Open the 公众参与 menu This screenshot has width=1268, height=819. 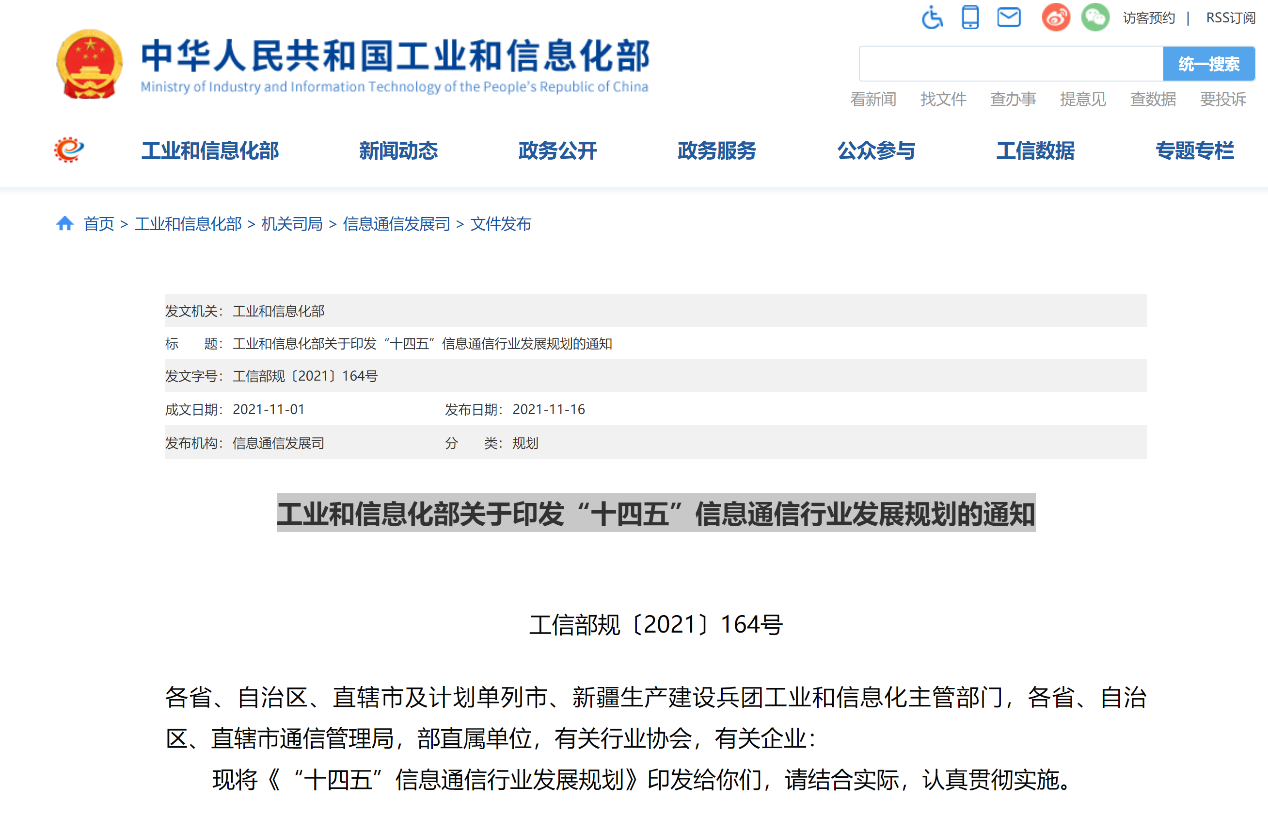tap(876, 150)
